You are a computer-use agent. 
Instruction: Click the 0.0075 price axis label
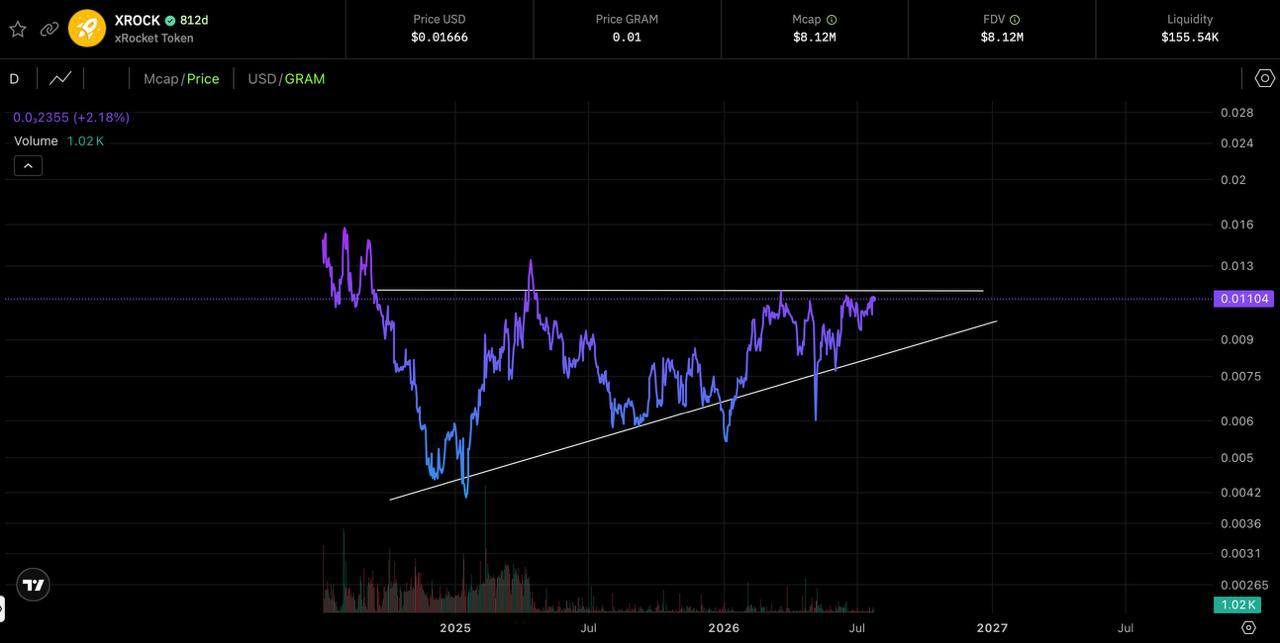[x=1240, y=376]
